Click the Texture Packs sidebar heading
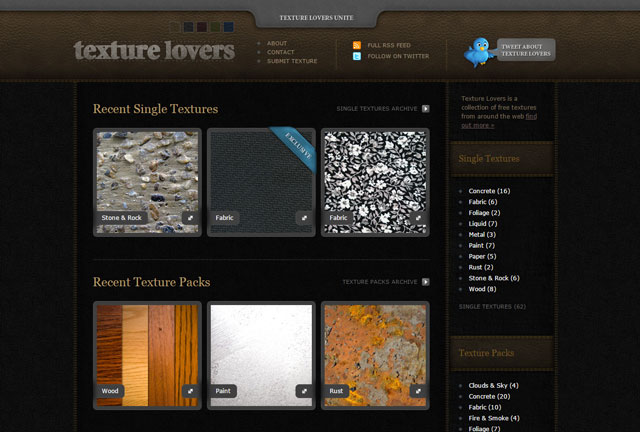 (486, 353)
